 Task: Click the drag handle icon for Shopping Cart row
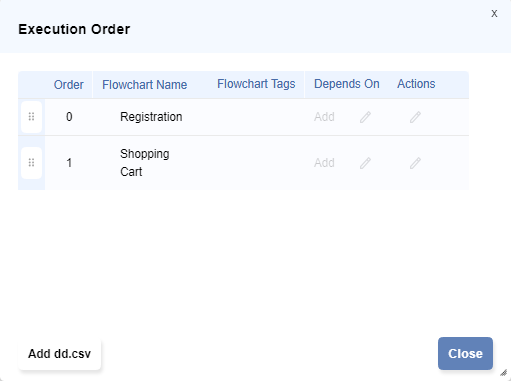pyautogui.click(x=31, y=163)
